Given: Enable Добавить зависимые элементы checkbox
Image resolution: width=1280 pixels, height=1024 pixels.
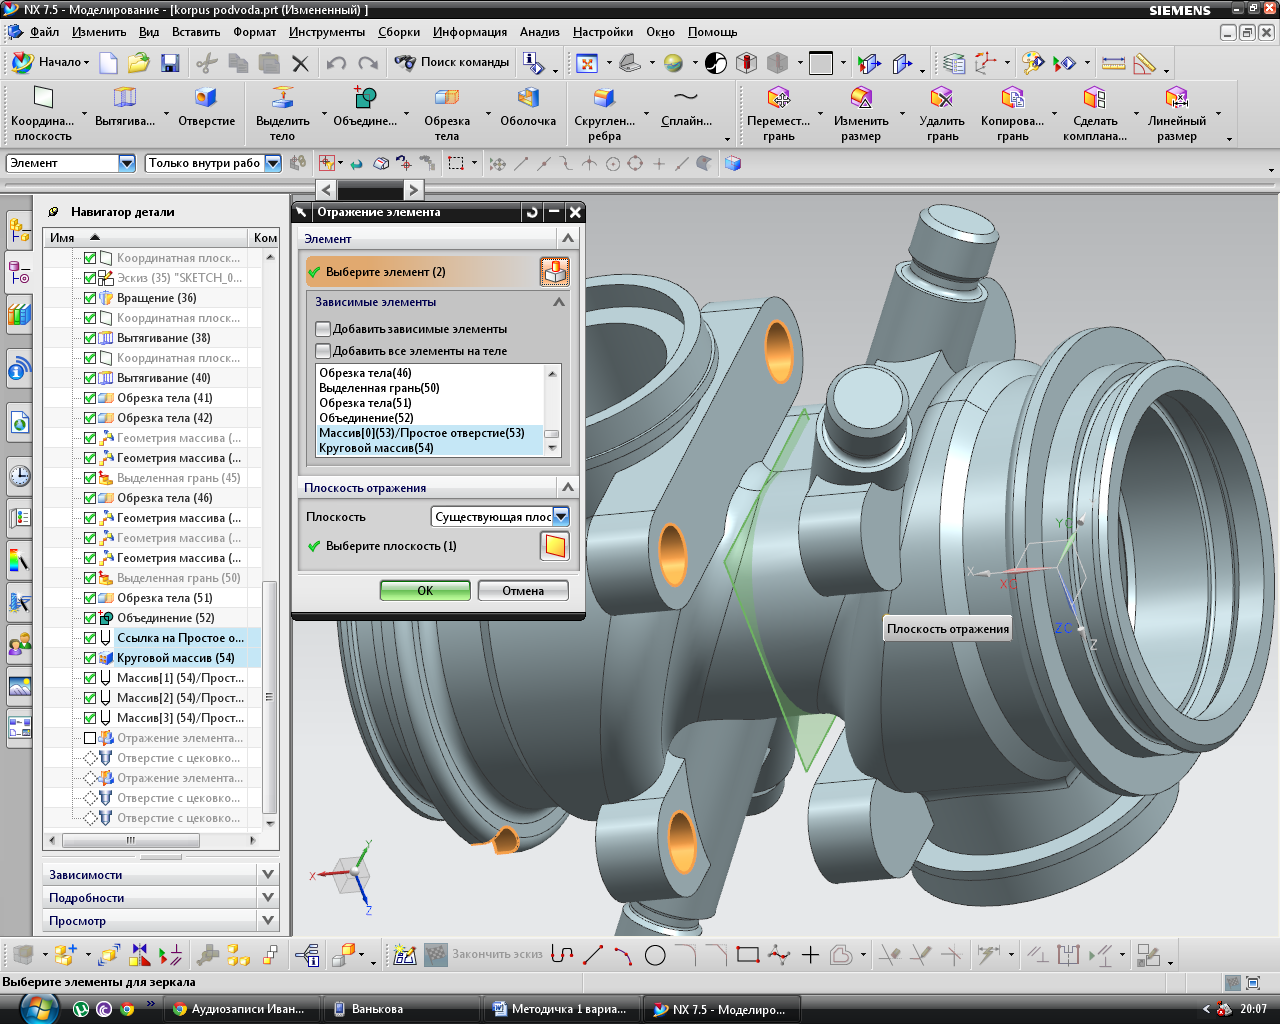Looking at the screenshot, I should pos(323,328).
